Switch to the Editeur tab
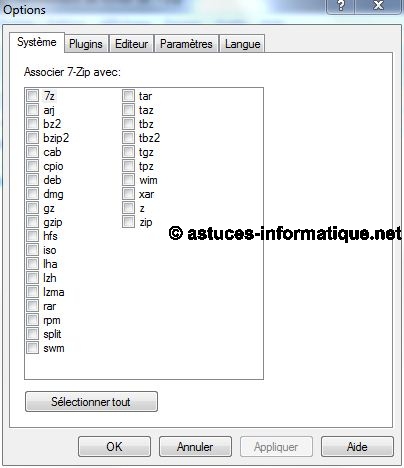 click(131, 44)
